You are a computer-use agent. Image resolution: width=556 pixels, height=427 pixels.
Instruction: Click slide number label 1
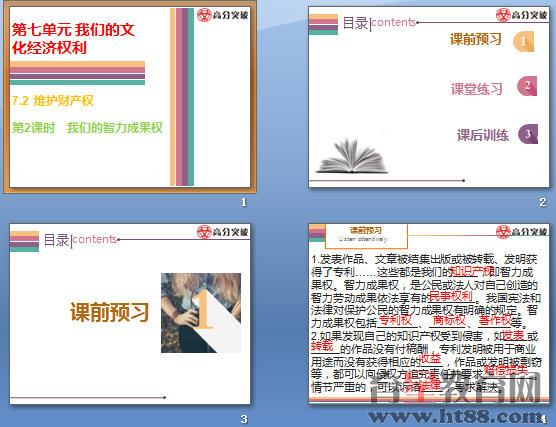(x=244, y=202)
